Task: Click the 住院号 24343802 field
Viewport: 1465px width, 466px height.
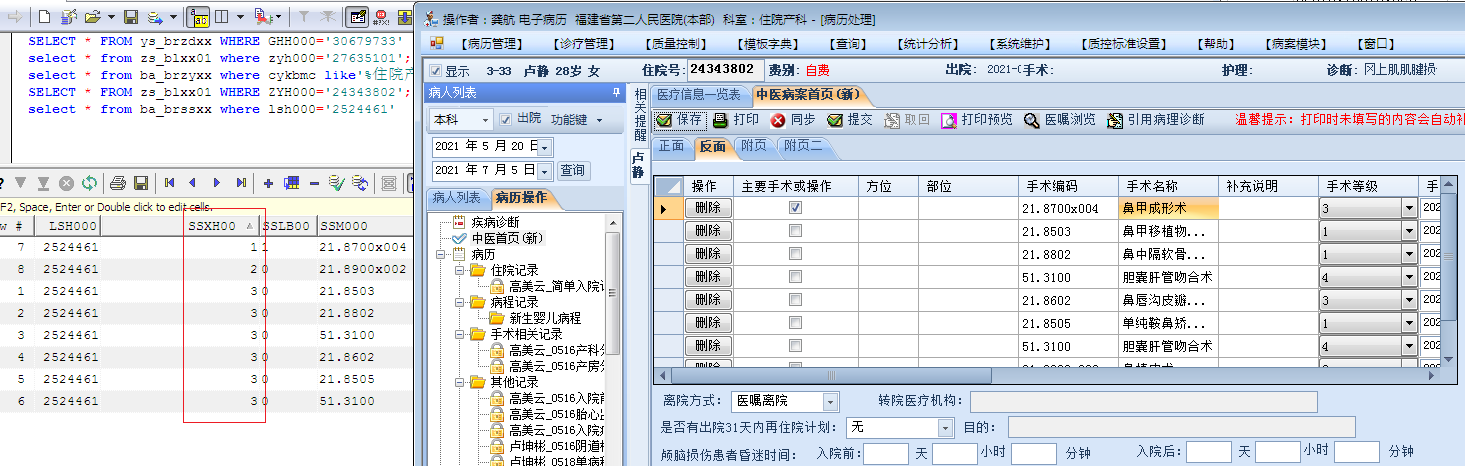Action: pyautogui.click(x=724, y=69)
